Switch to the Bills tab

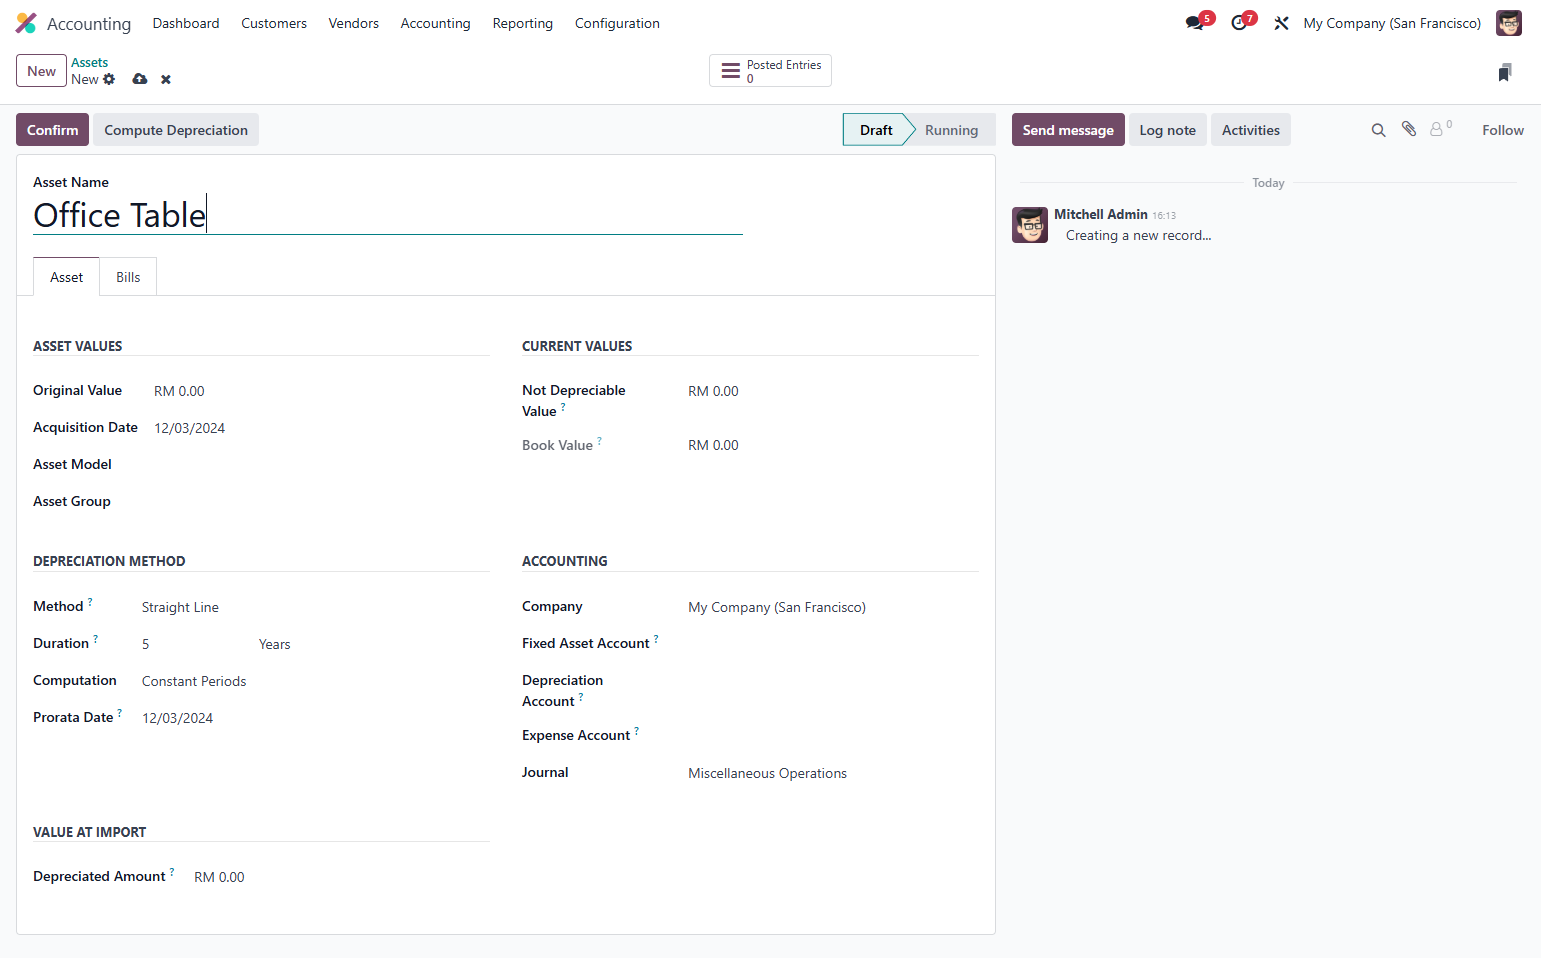coord(128,277)
